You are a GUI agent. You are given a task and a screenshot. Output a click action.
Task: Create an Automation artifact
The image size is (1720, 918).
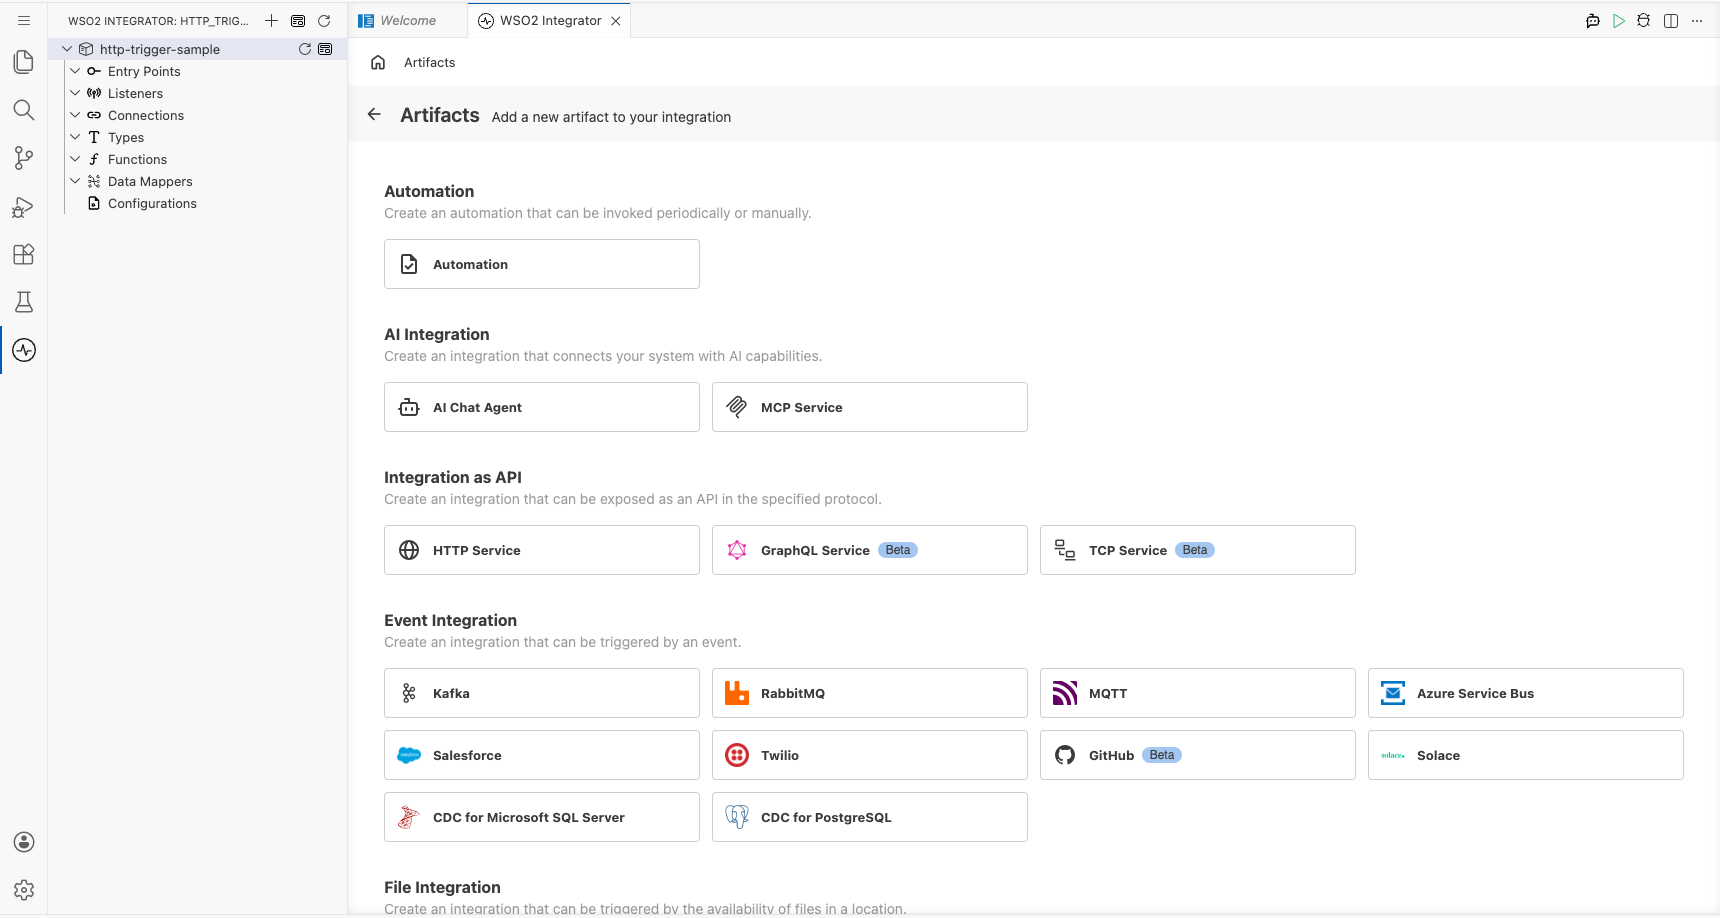tap(542, 264)
